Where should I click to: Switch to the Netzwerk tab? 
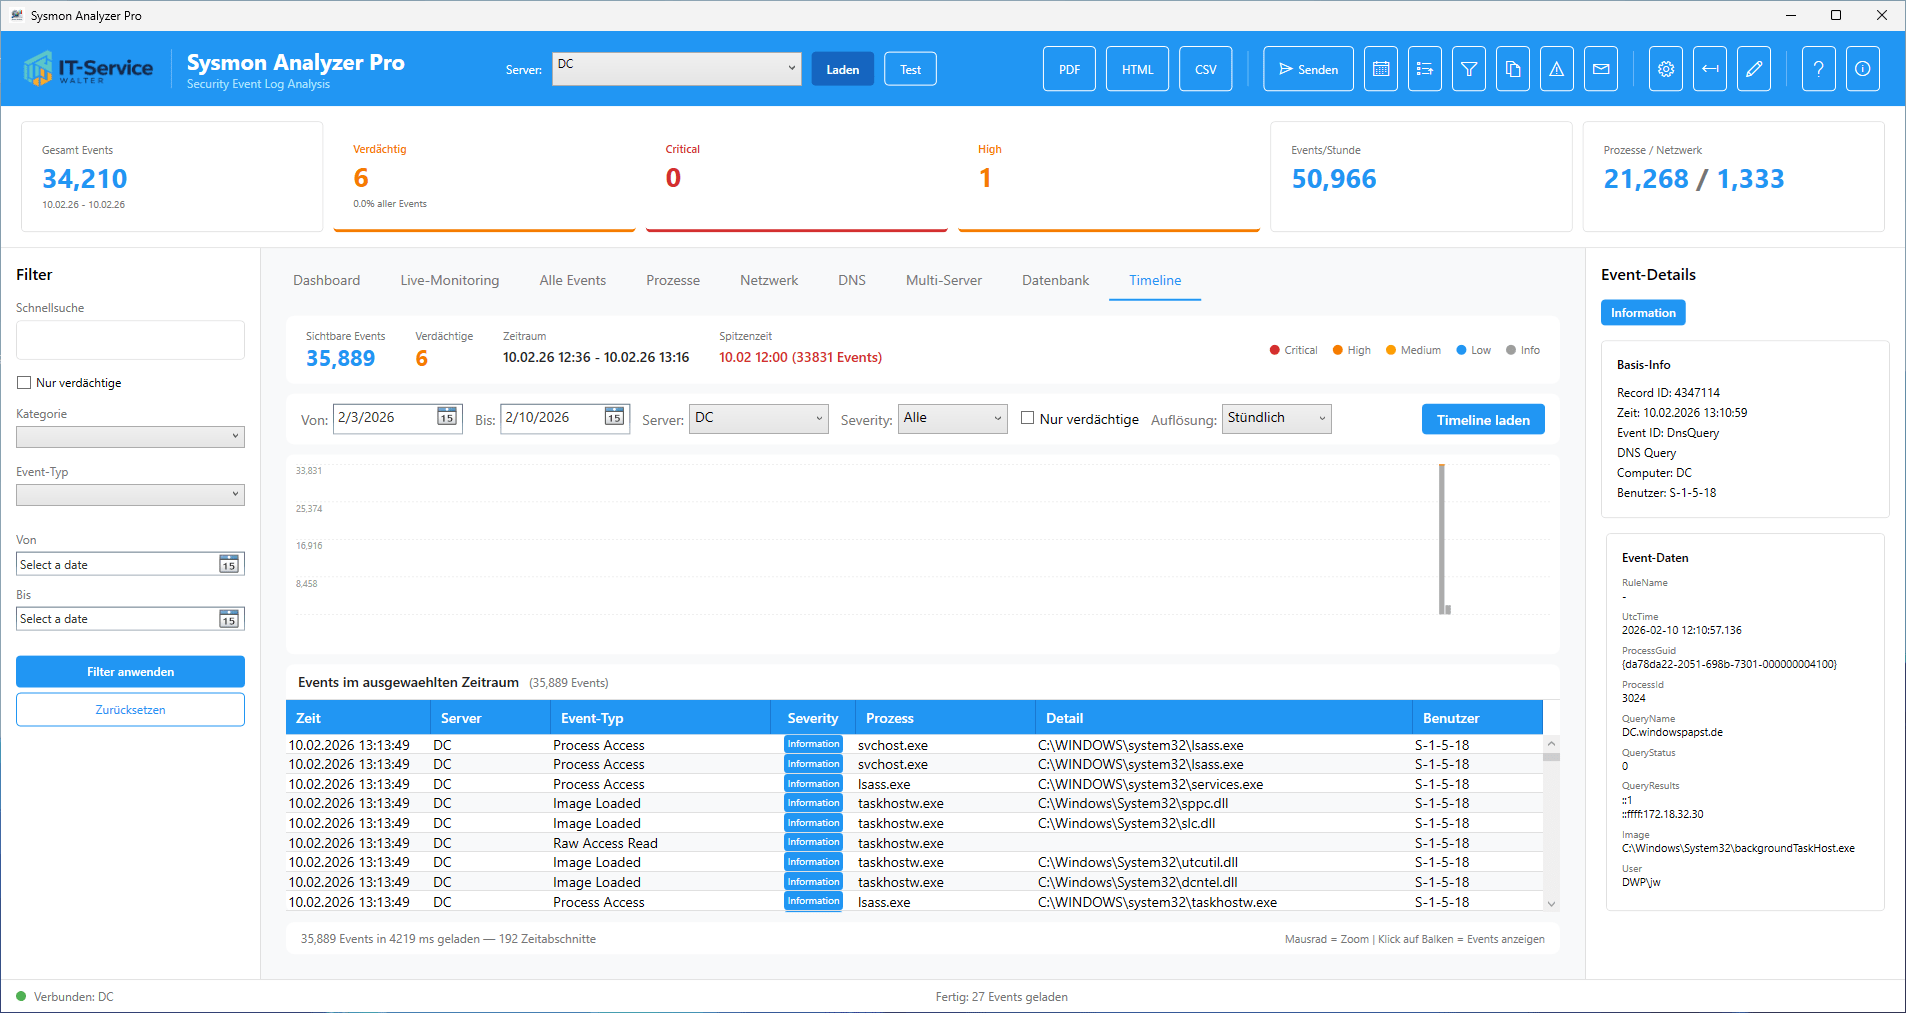768,280
